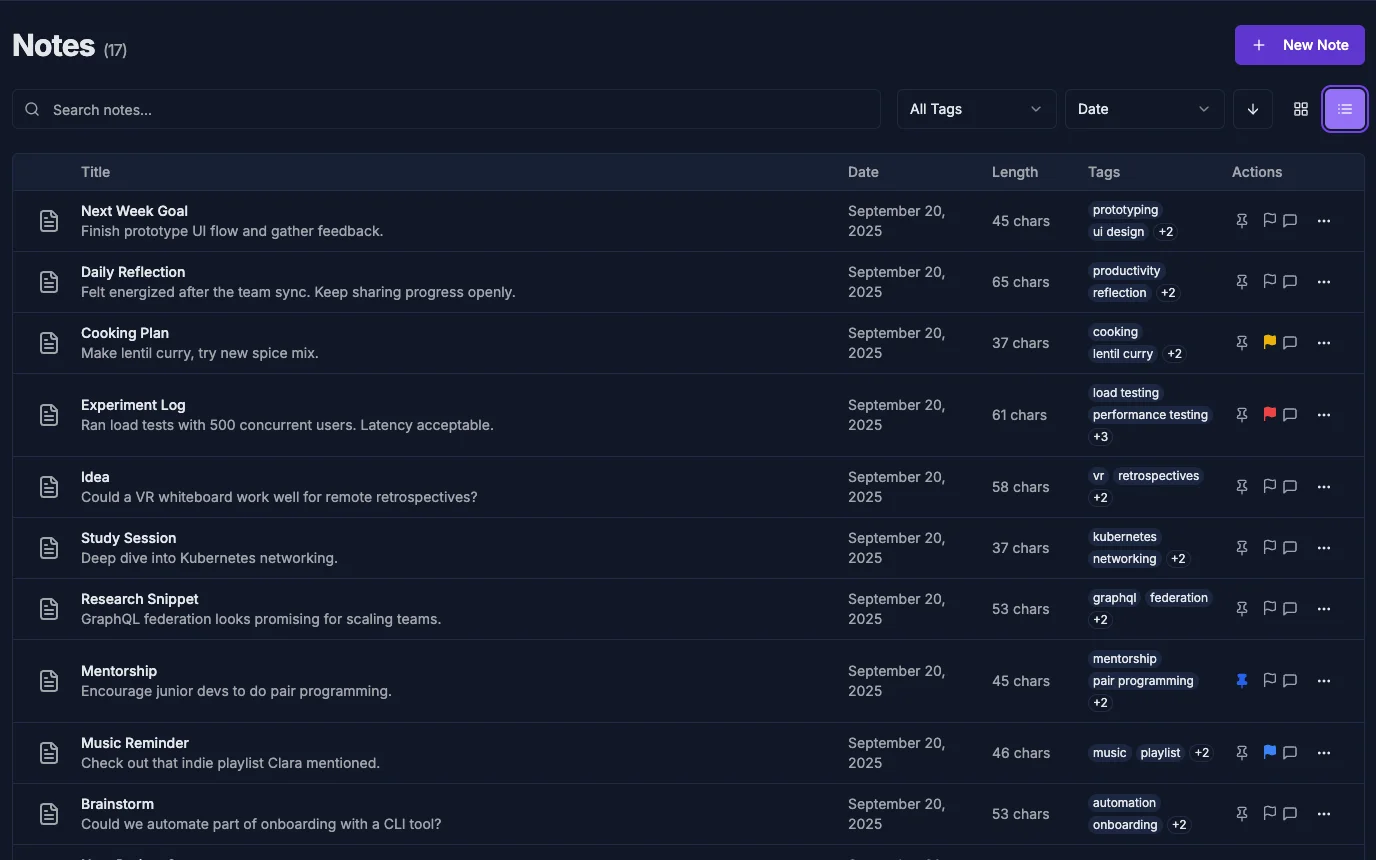Open the comment icon on Study Session row

point(1289,547)
